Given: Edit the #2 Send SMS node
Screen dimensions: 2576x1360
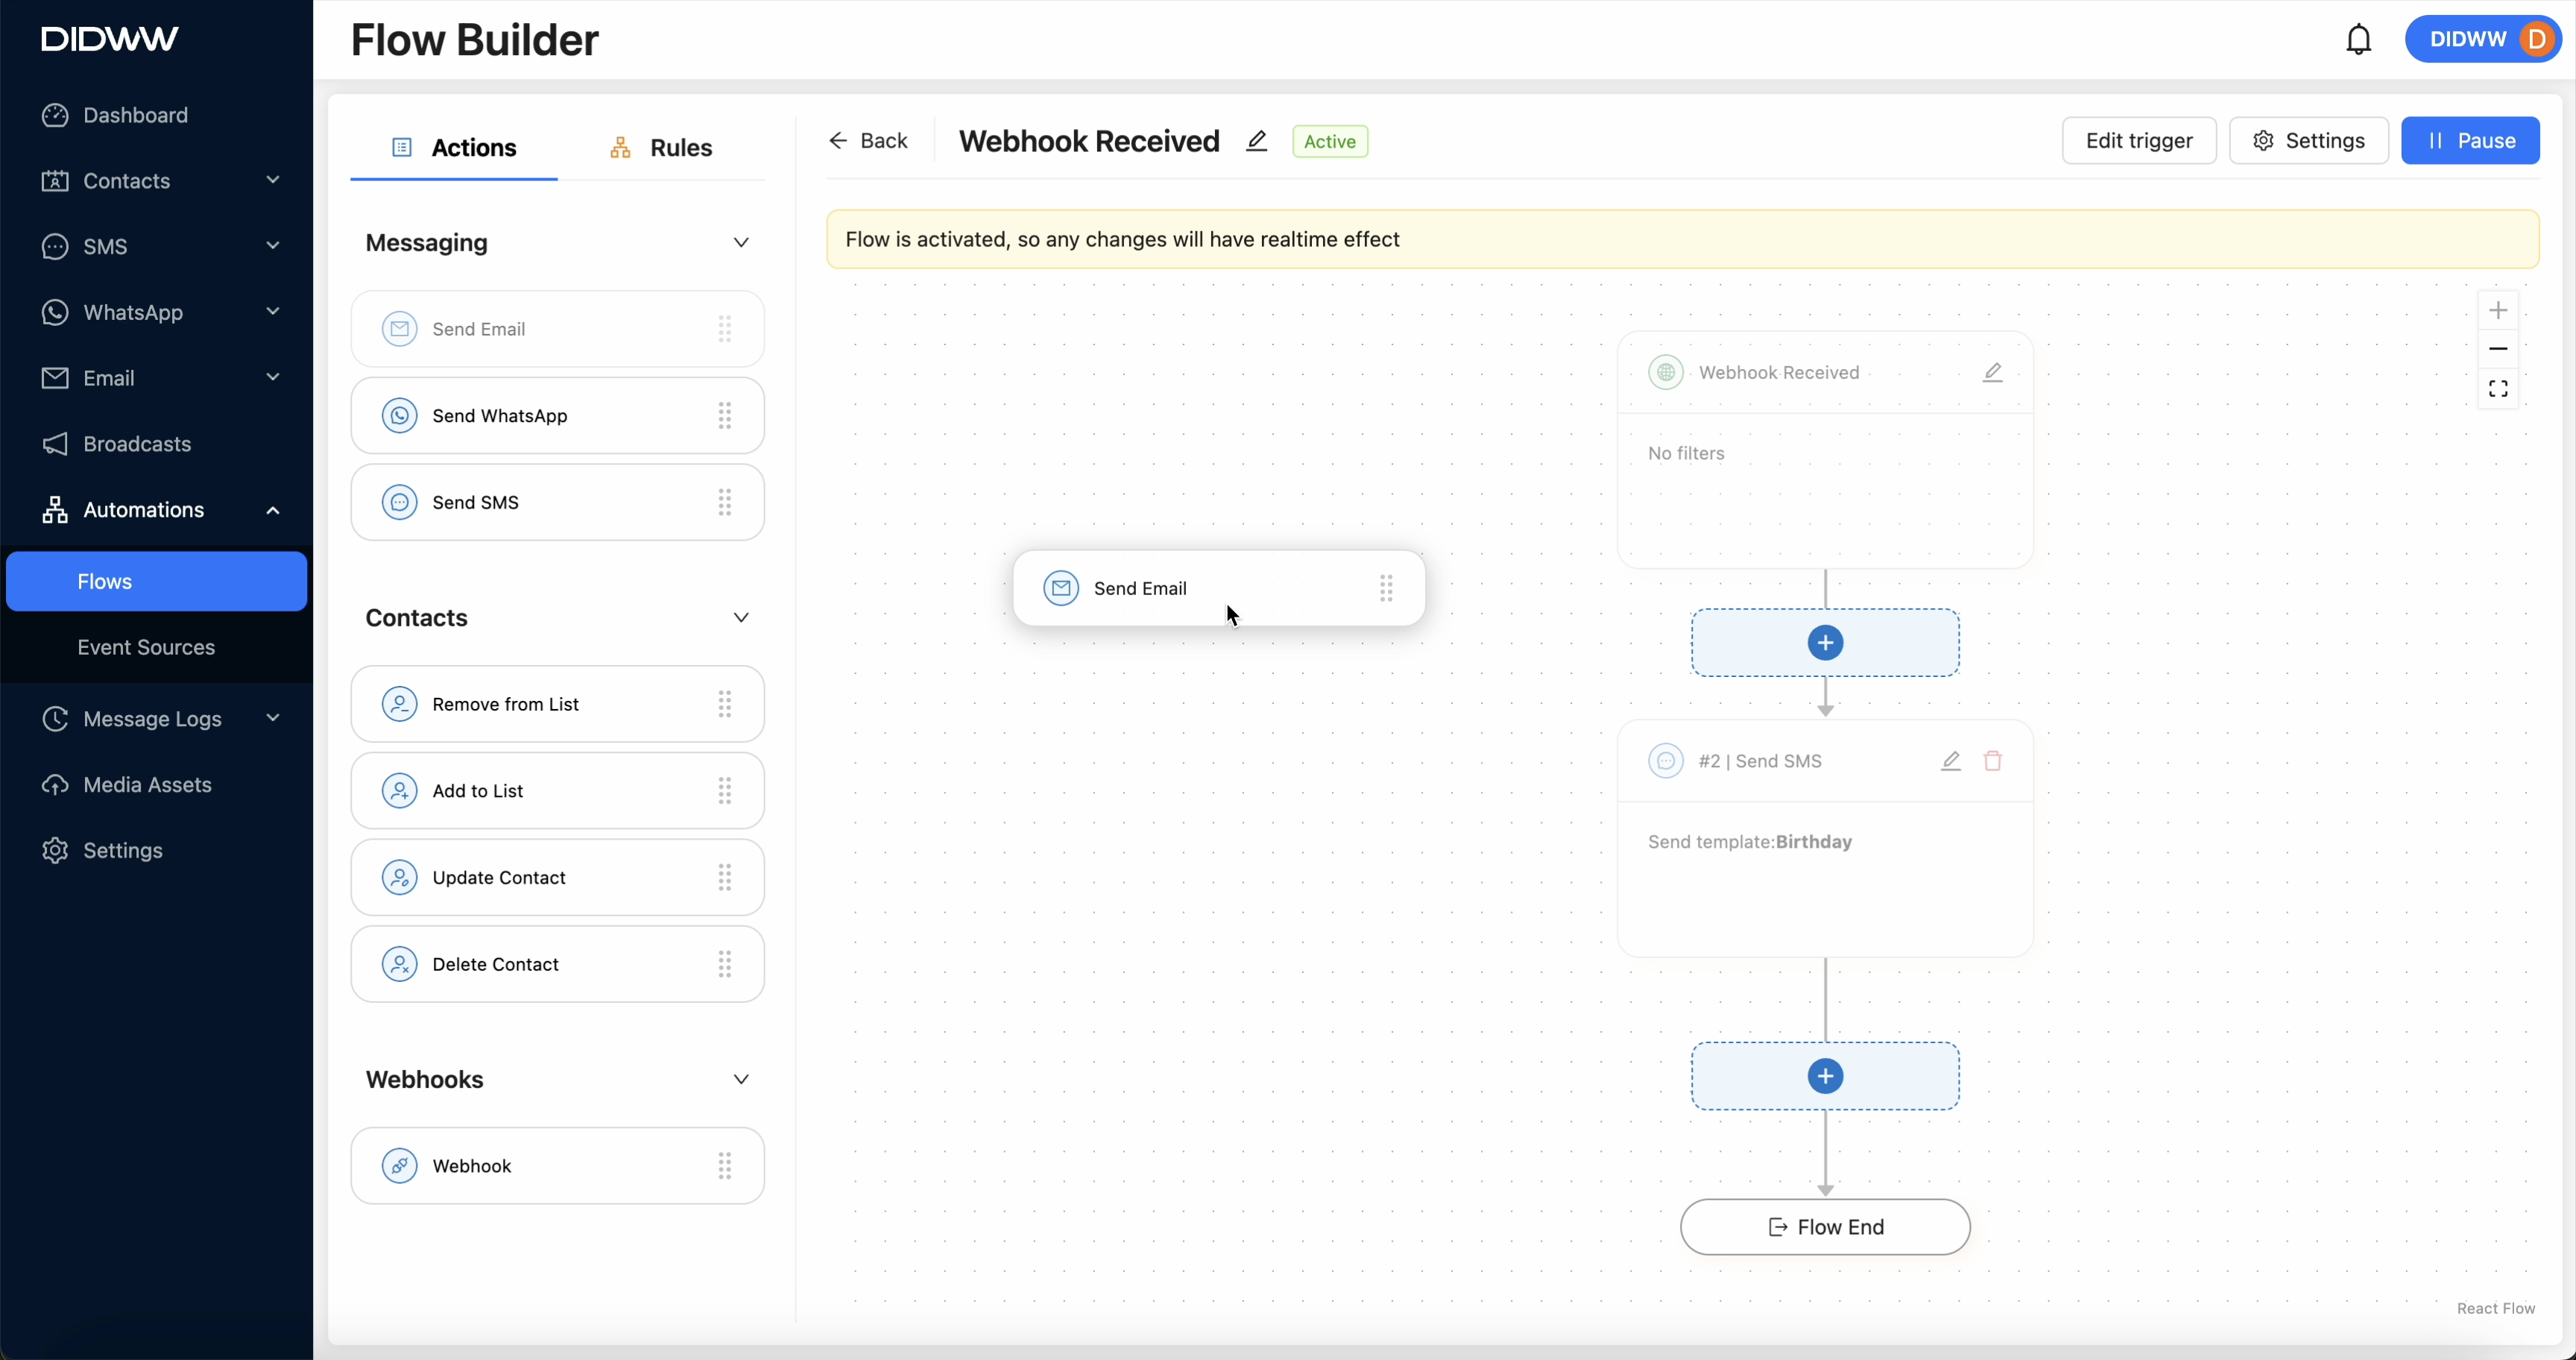Looking at the screenshot, I should point(1950,761).
